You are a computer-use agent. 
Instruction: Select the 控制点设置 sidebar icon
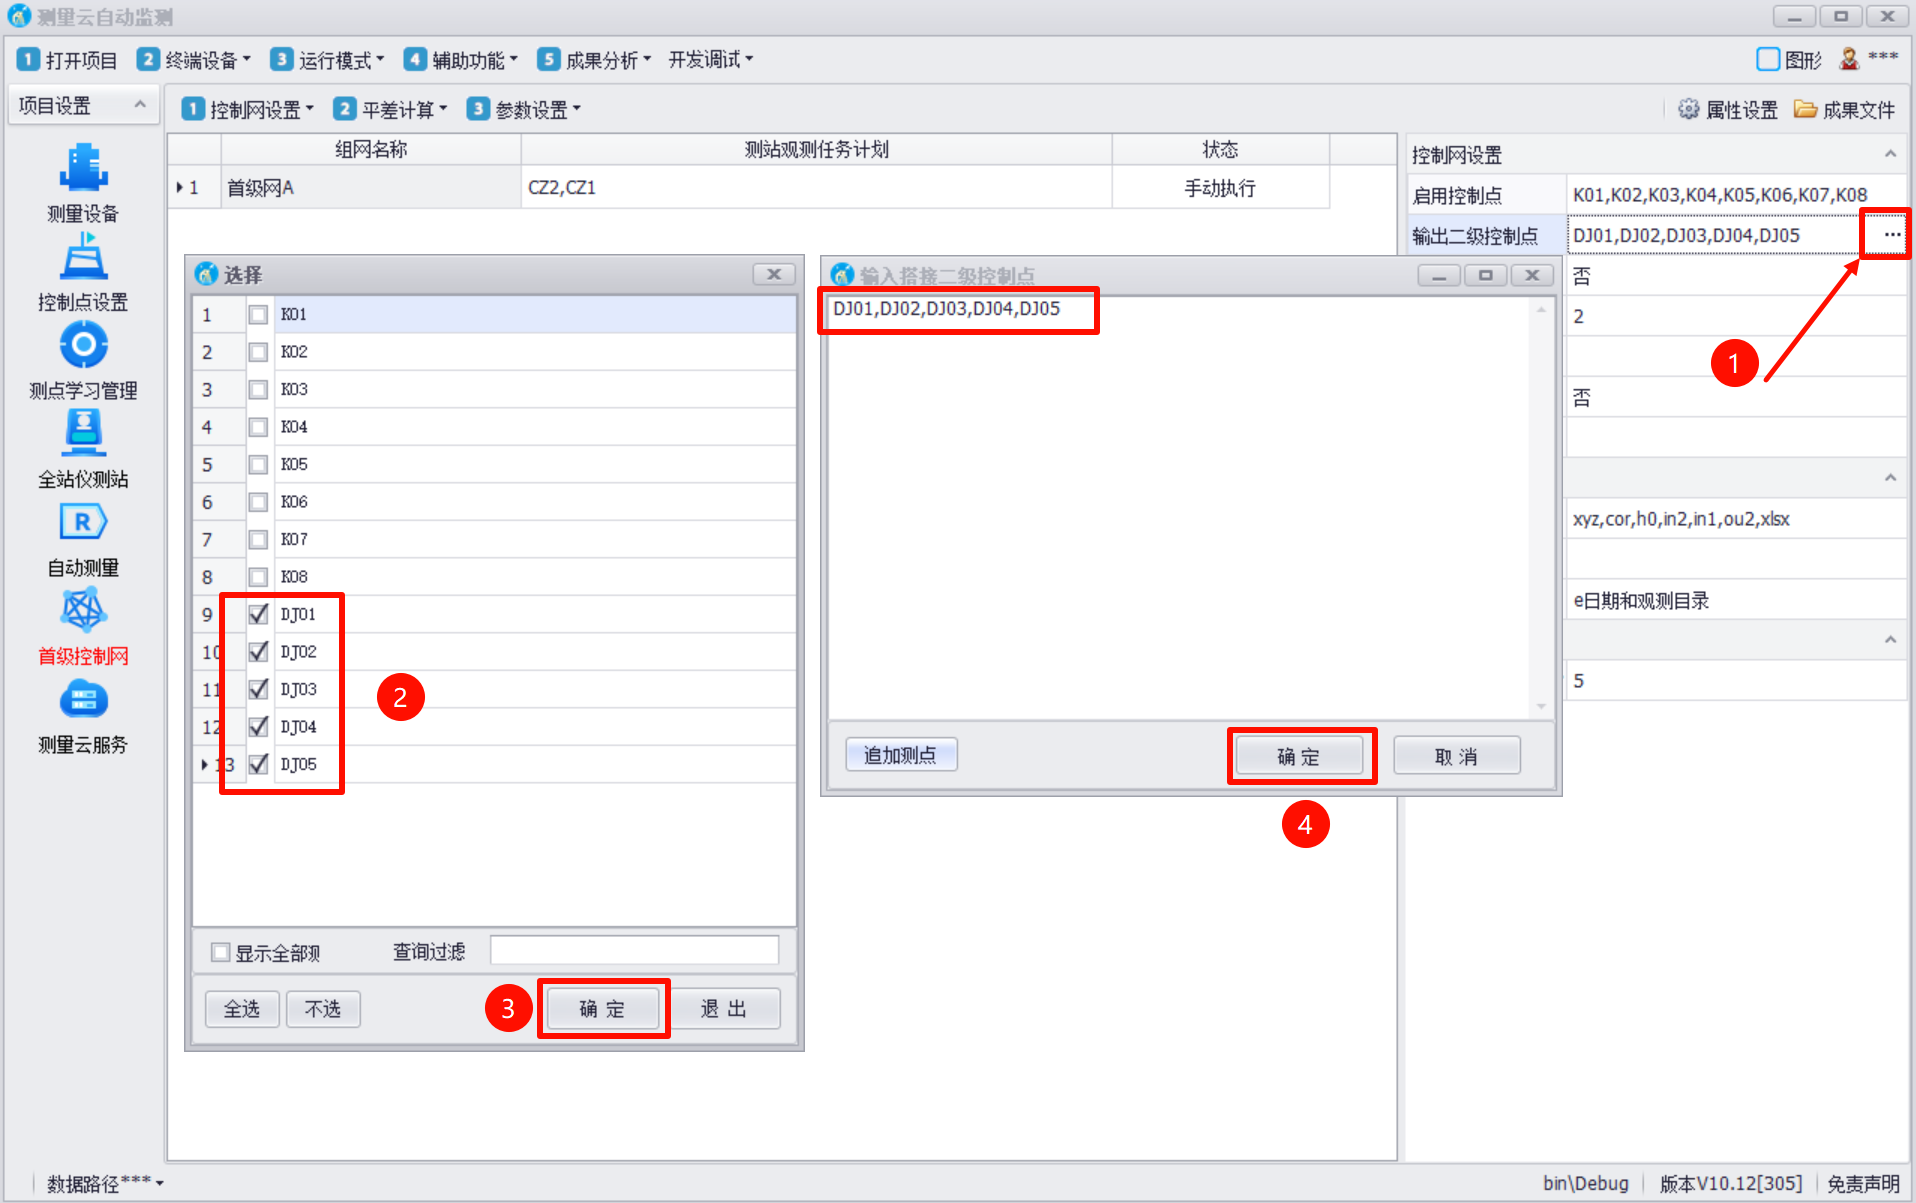(83, 258)
